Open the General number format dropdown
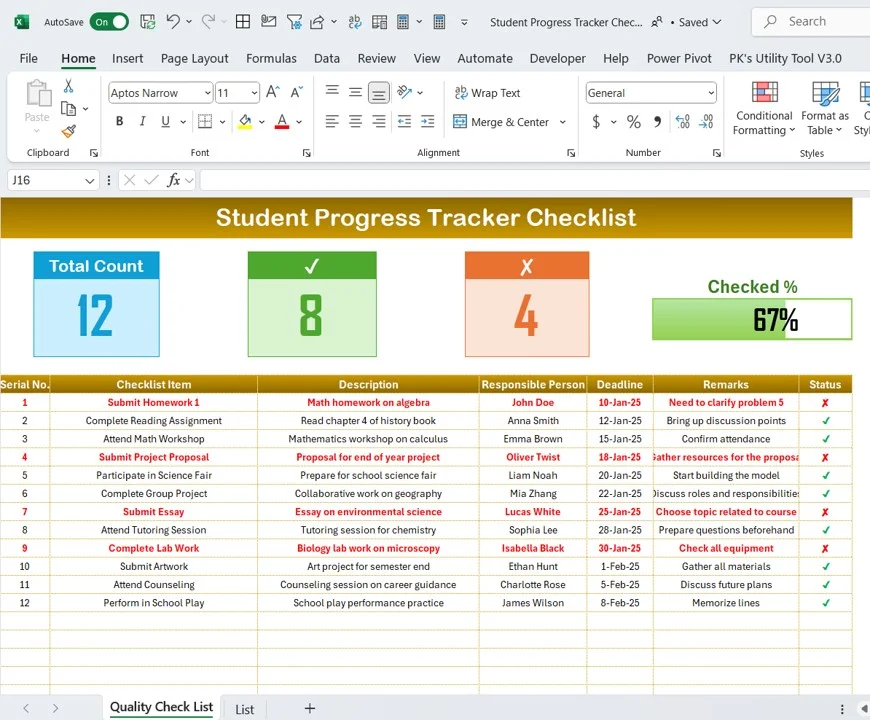The image size is (870, 720). pos(711,93)
